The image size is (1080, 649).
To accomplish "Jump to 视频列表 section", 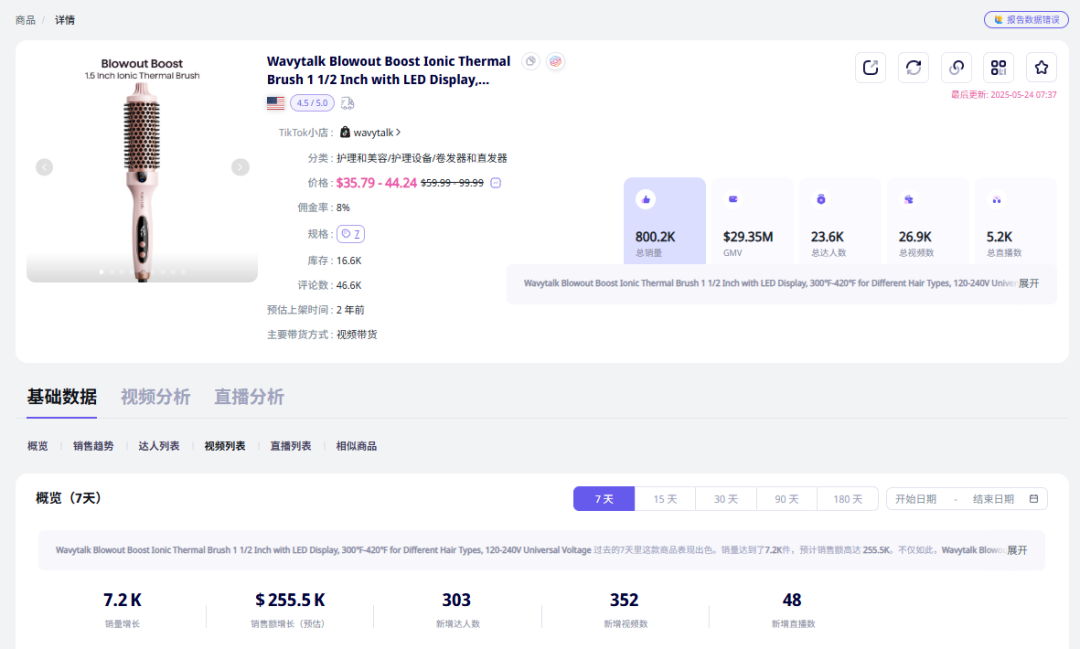I will pos(225,446).
